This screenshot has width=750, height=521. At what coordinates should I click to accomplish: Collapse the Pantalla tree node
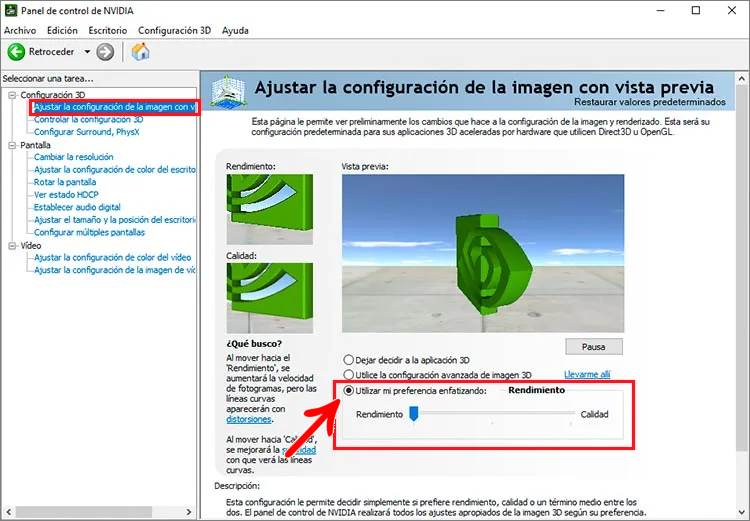coord(12,145)
